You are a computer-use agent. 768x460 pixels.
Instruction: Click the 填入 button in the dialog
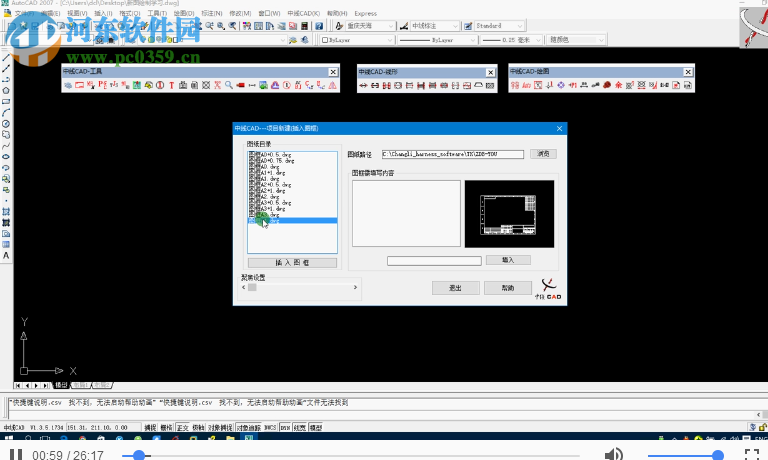[508, 260]
